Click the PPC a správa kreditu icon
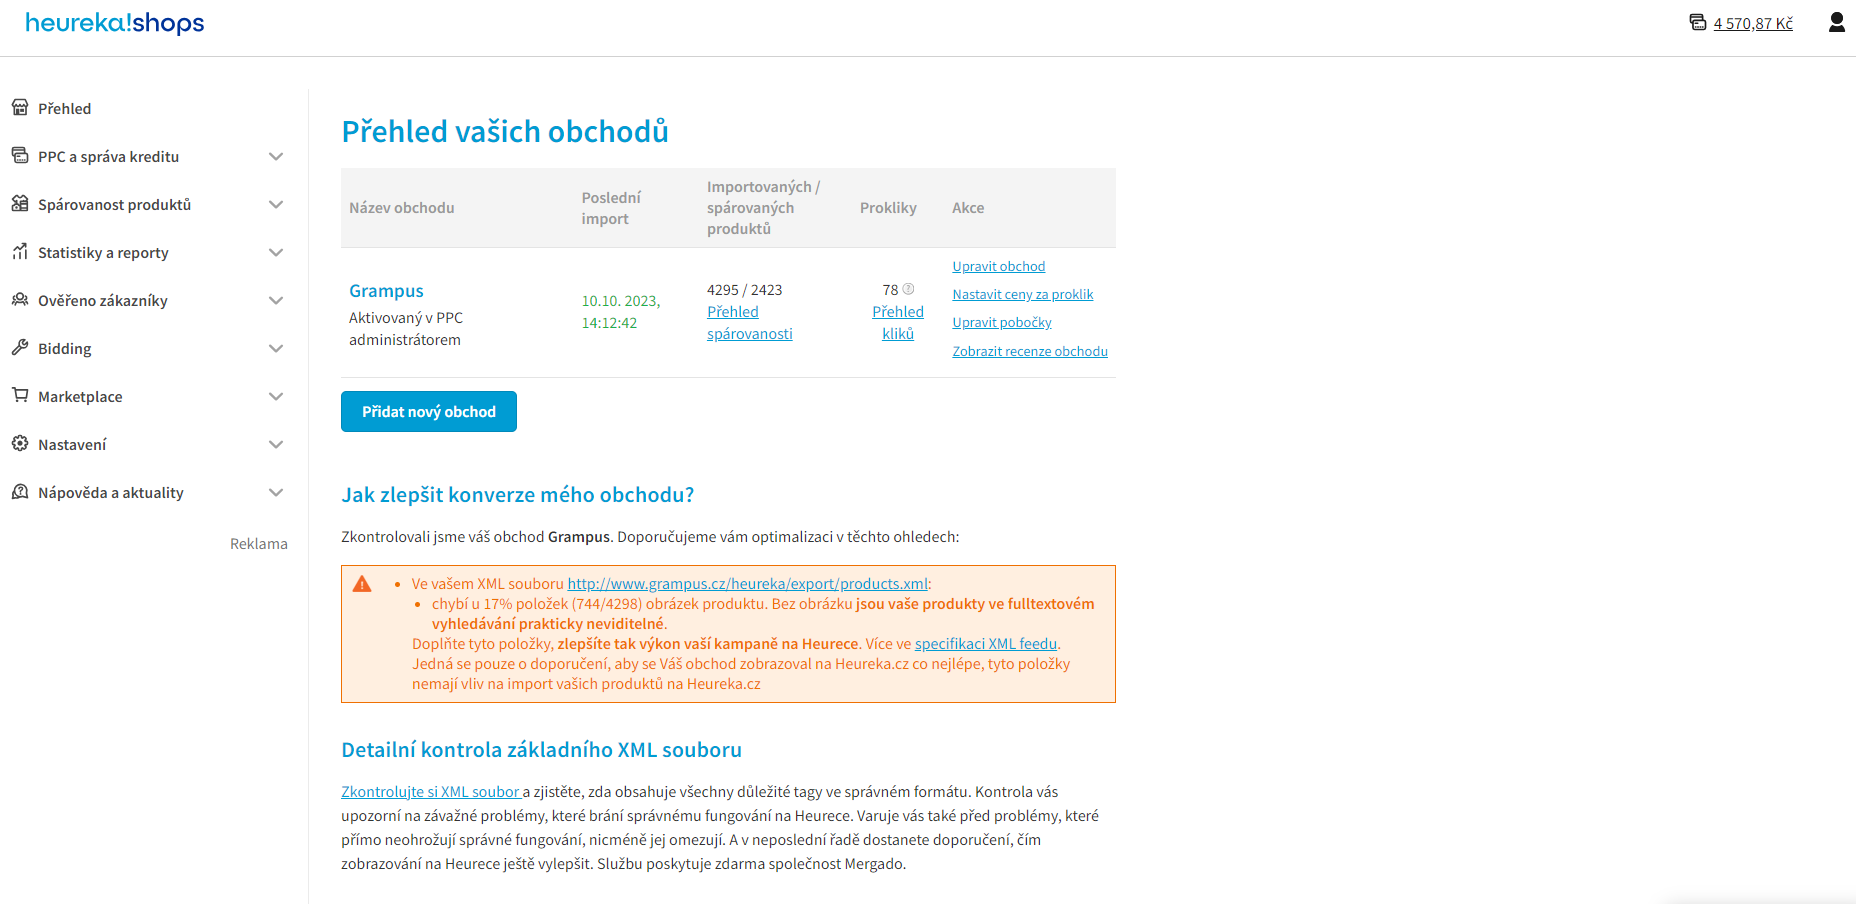This screenshot has height=904, width=1856. tap(20, 155)
